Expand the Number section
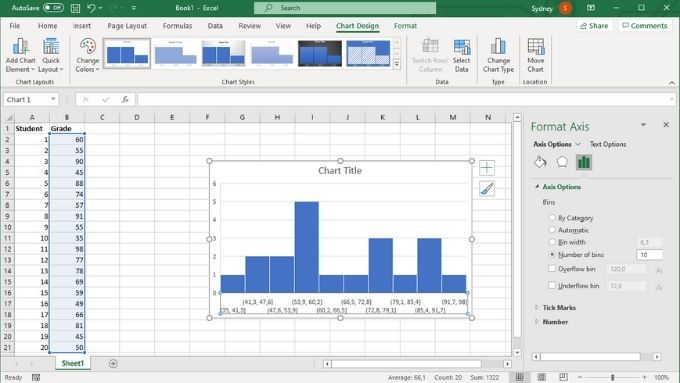 [537, 322]
